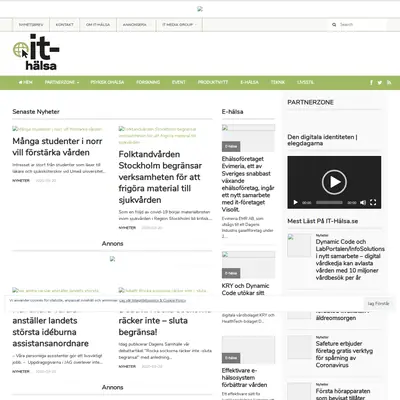
Task: Open Folktandvården Stockholm begränsar article headline
Action: click(160, 177)
